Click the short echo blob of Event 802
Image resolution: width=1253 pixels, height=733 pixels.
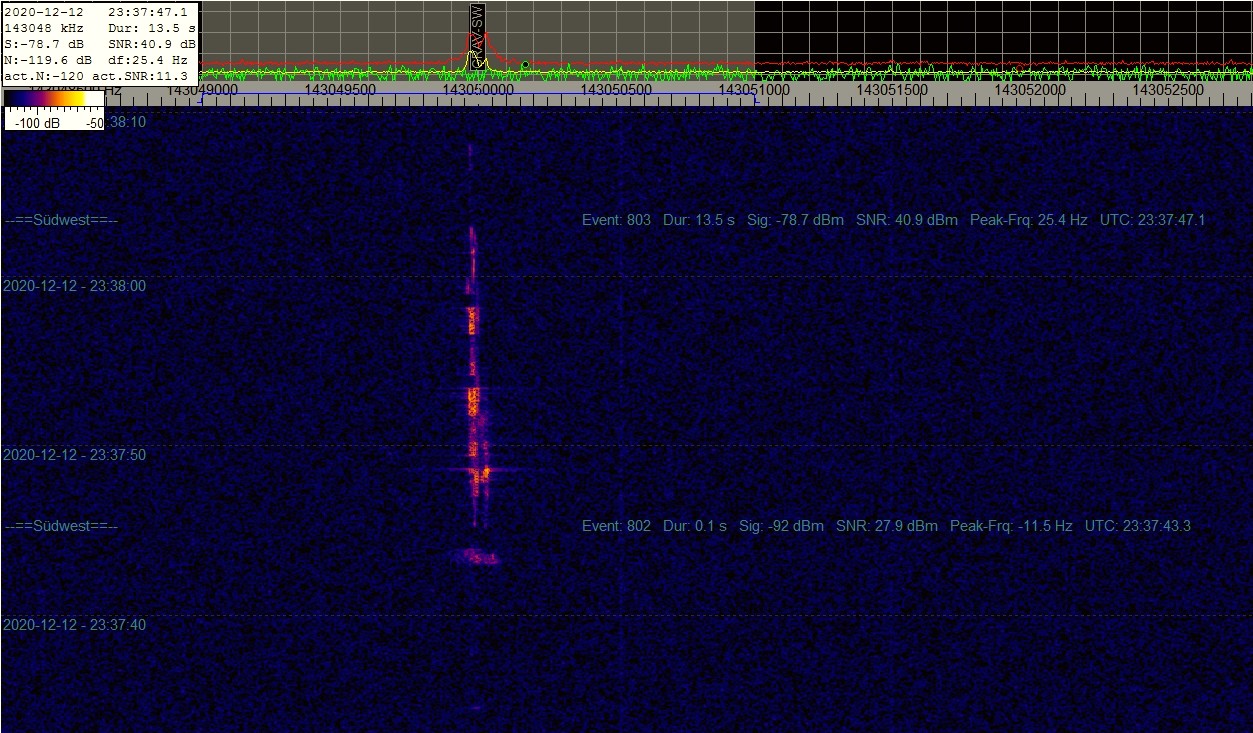[x=476, y=557]
